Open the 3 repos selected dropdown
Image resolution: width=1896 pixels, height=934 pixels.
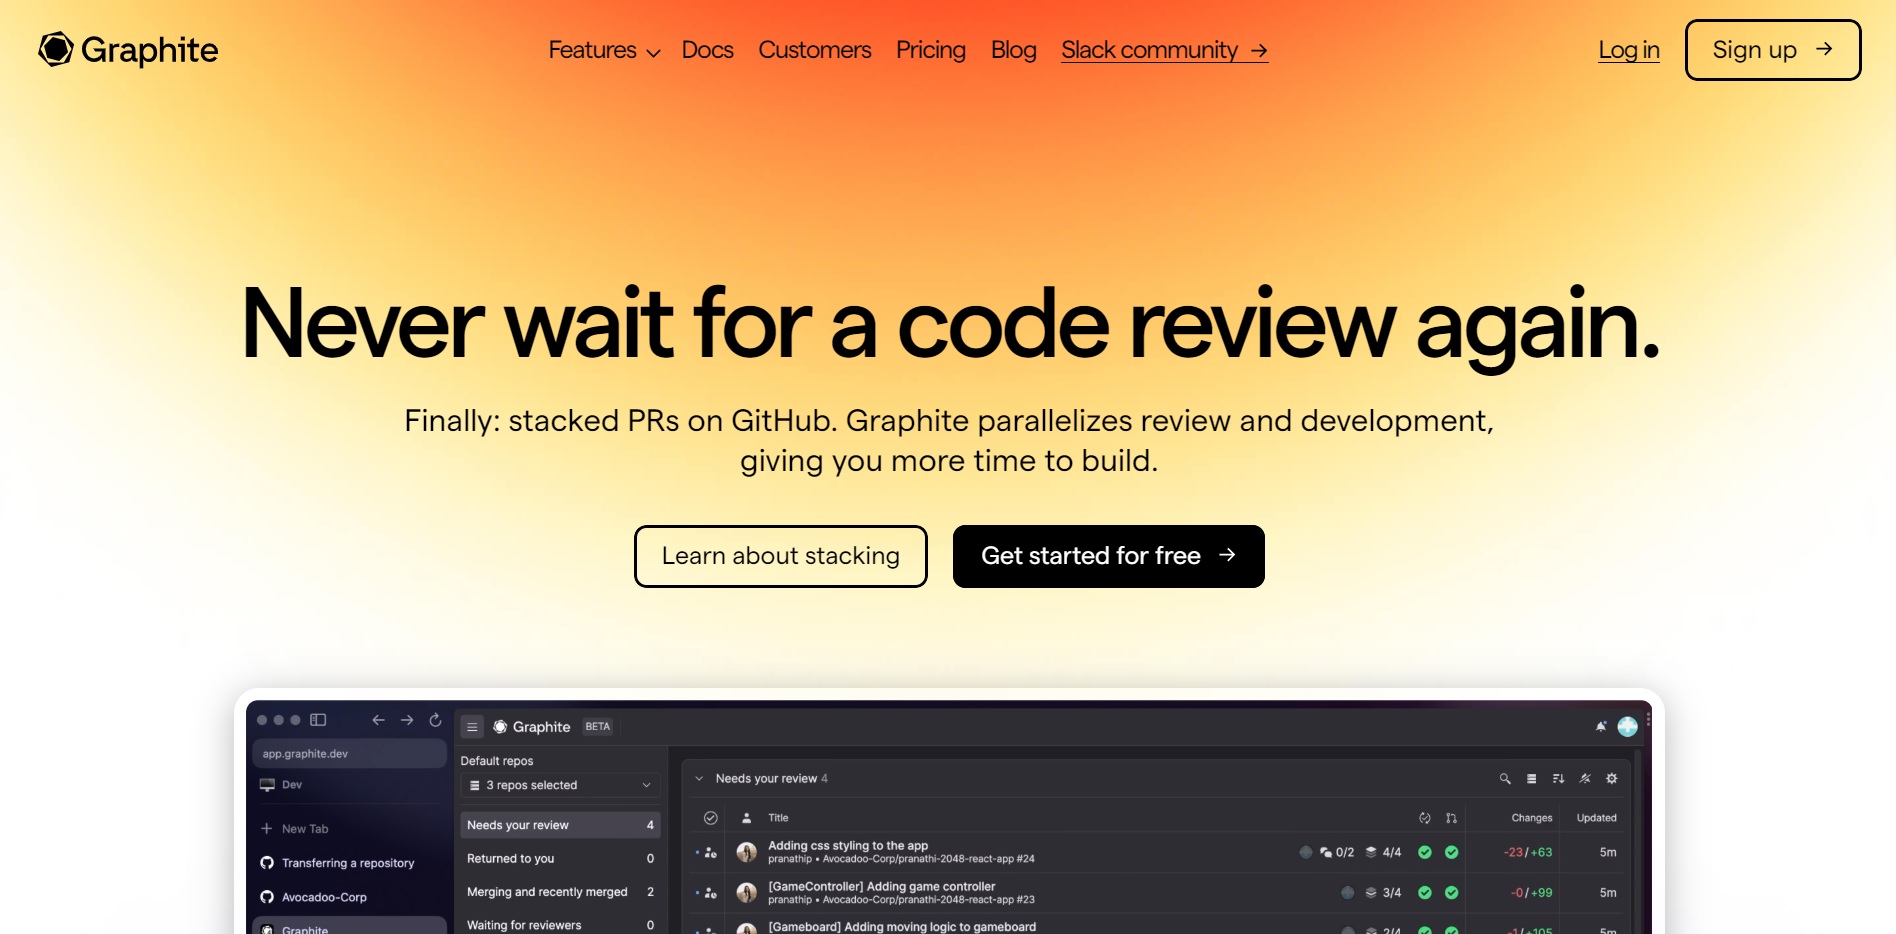click(x=560, y=786)
